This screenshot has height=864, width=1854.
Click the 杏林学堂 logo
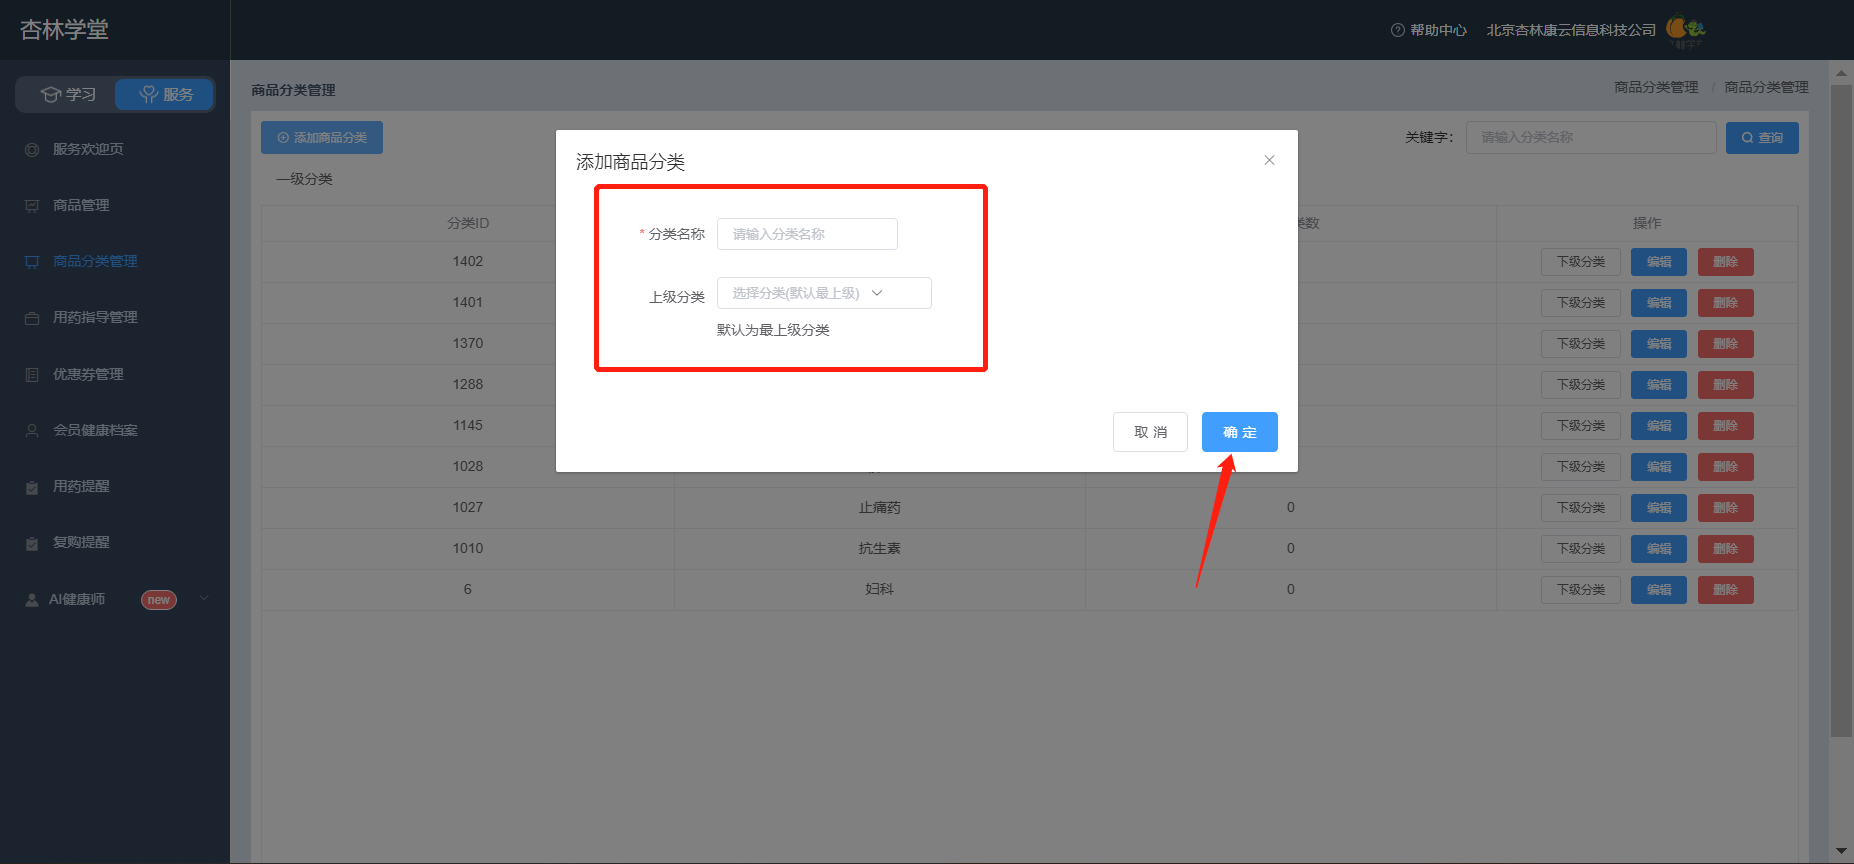[x=64, y=30]
